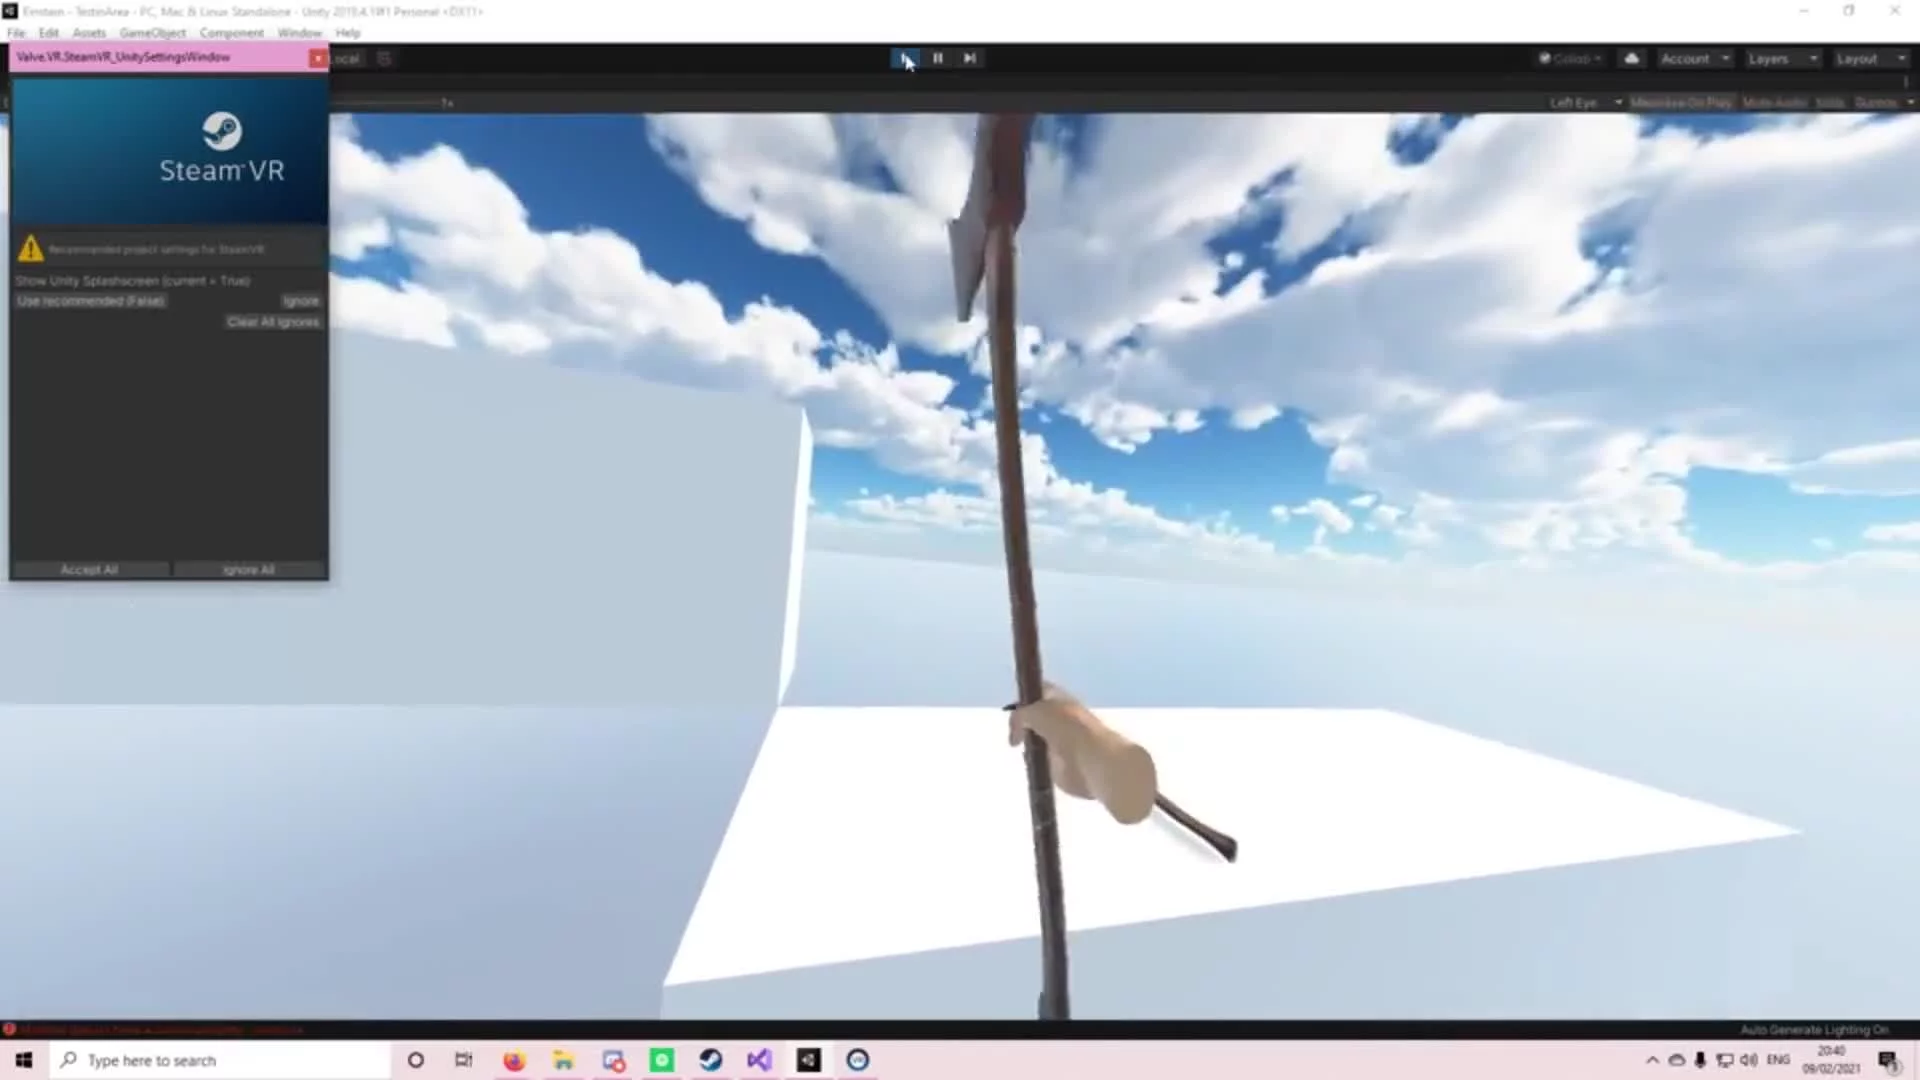The width and height of the screenshot is (1920, 1080).
Task: Open the GameObject menu
Action: coord(152,32)
